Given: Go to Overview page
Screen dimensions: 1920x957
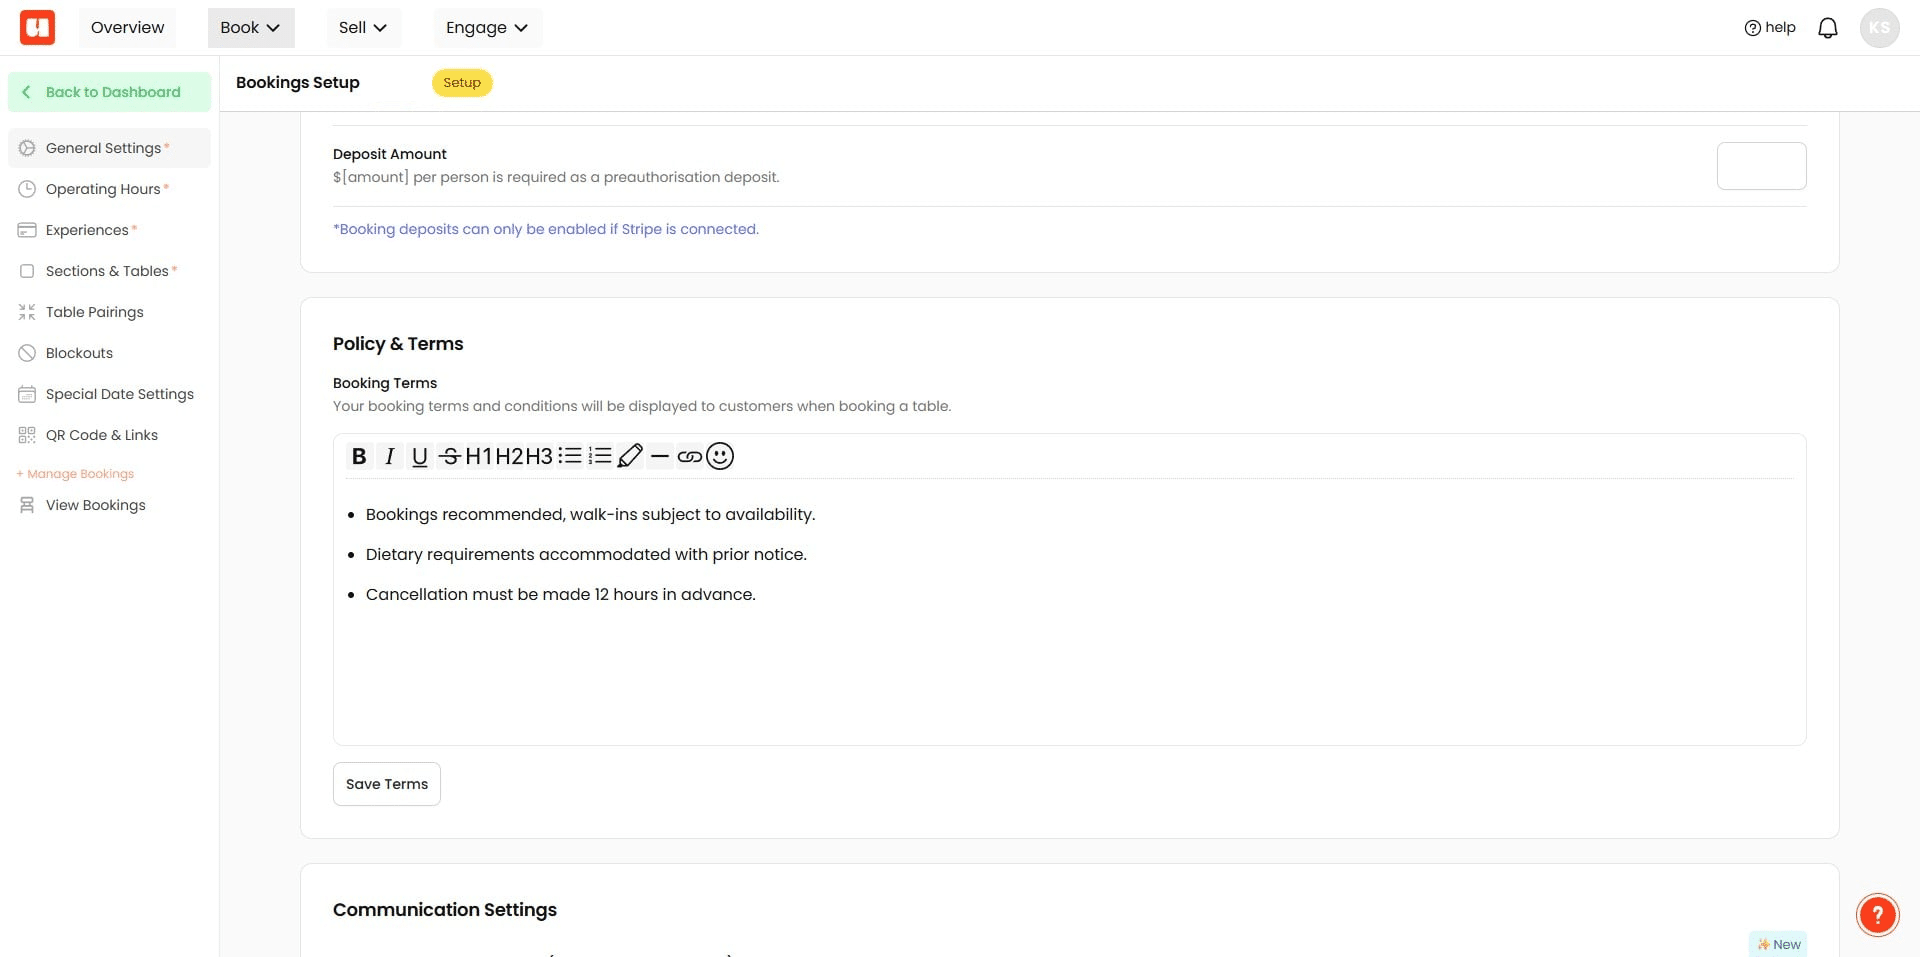Looking at the screenshot, I should tap(127, 28).
